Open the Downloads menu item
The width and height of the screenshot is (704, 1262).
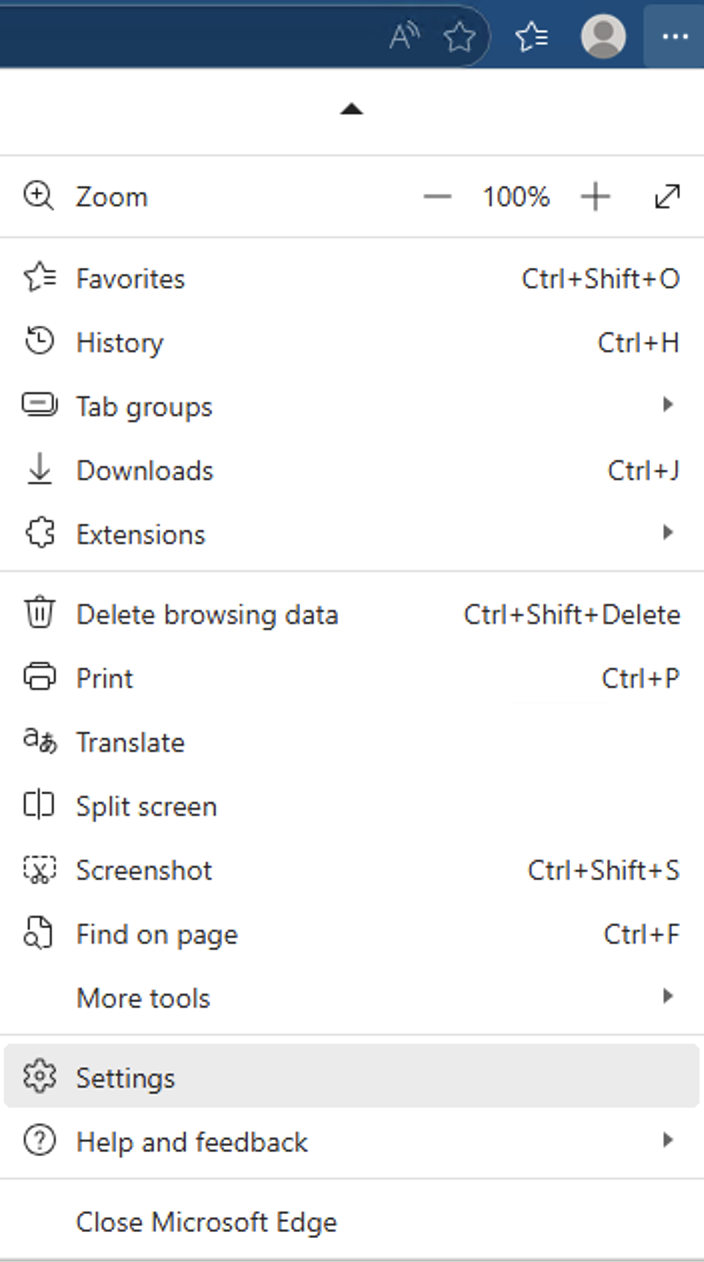tap(145, 470)
